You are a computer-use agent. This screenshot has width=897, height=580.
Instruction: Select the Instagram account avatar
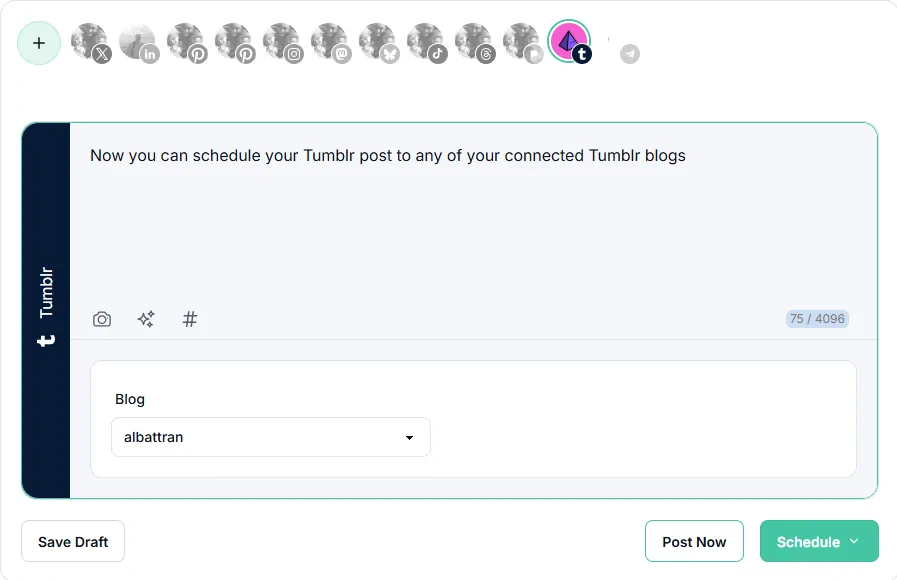point(283,43)
